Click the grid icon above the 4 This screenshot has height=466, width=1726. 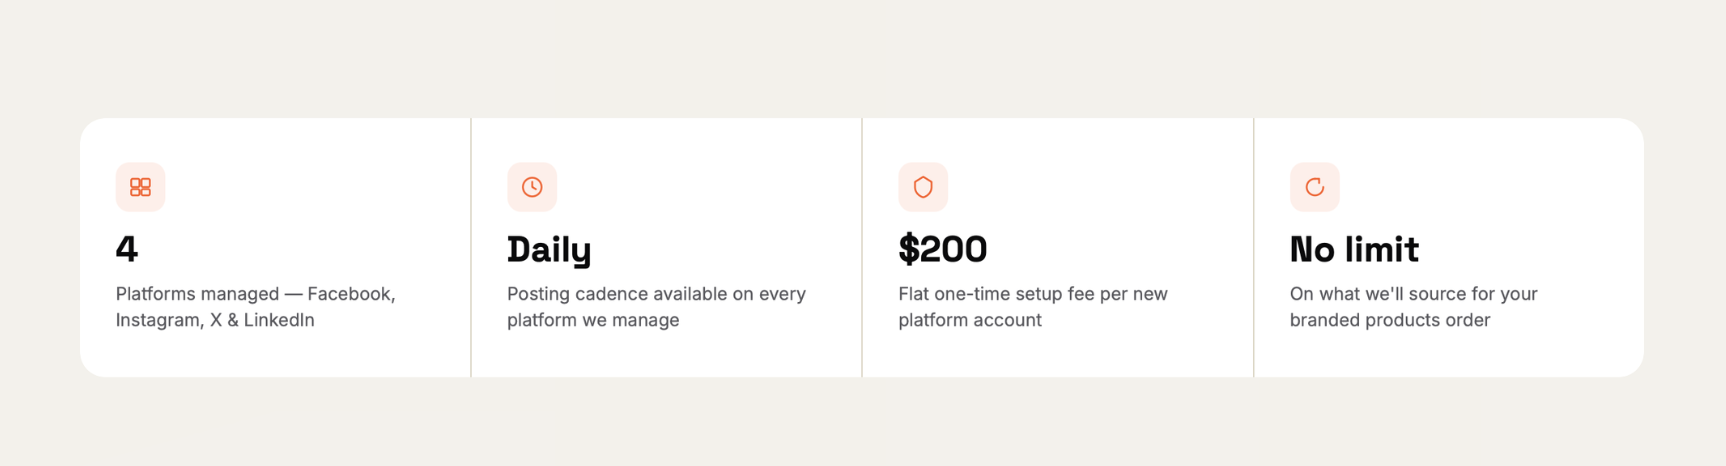click(140, 187)
